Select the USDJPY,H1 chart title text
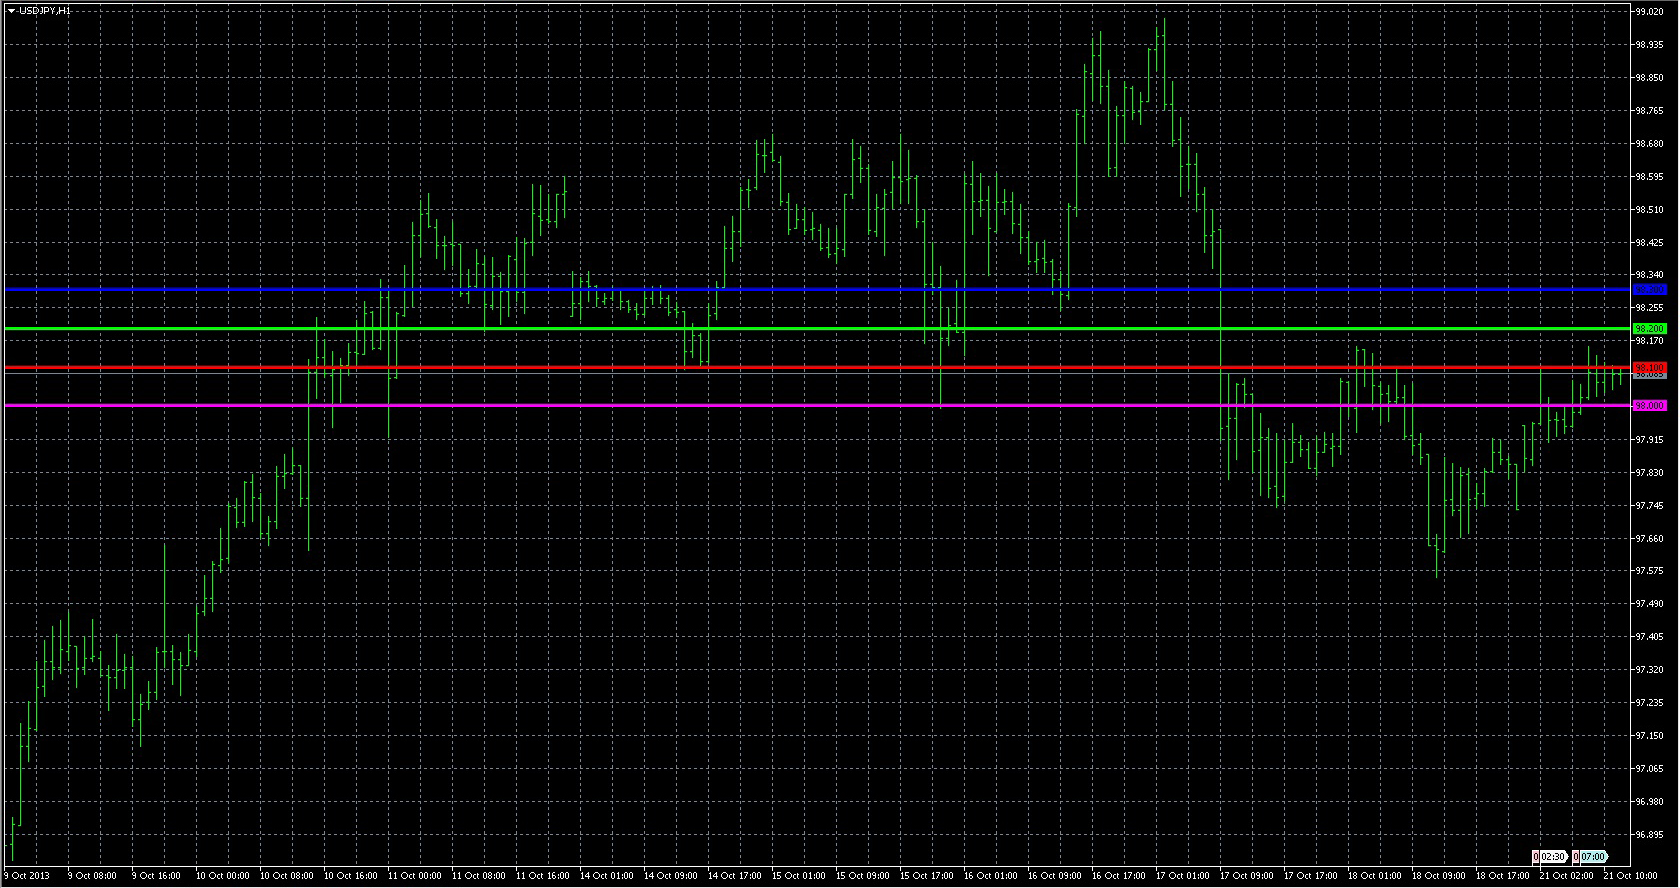The image size is (1680, 888). 44,10
